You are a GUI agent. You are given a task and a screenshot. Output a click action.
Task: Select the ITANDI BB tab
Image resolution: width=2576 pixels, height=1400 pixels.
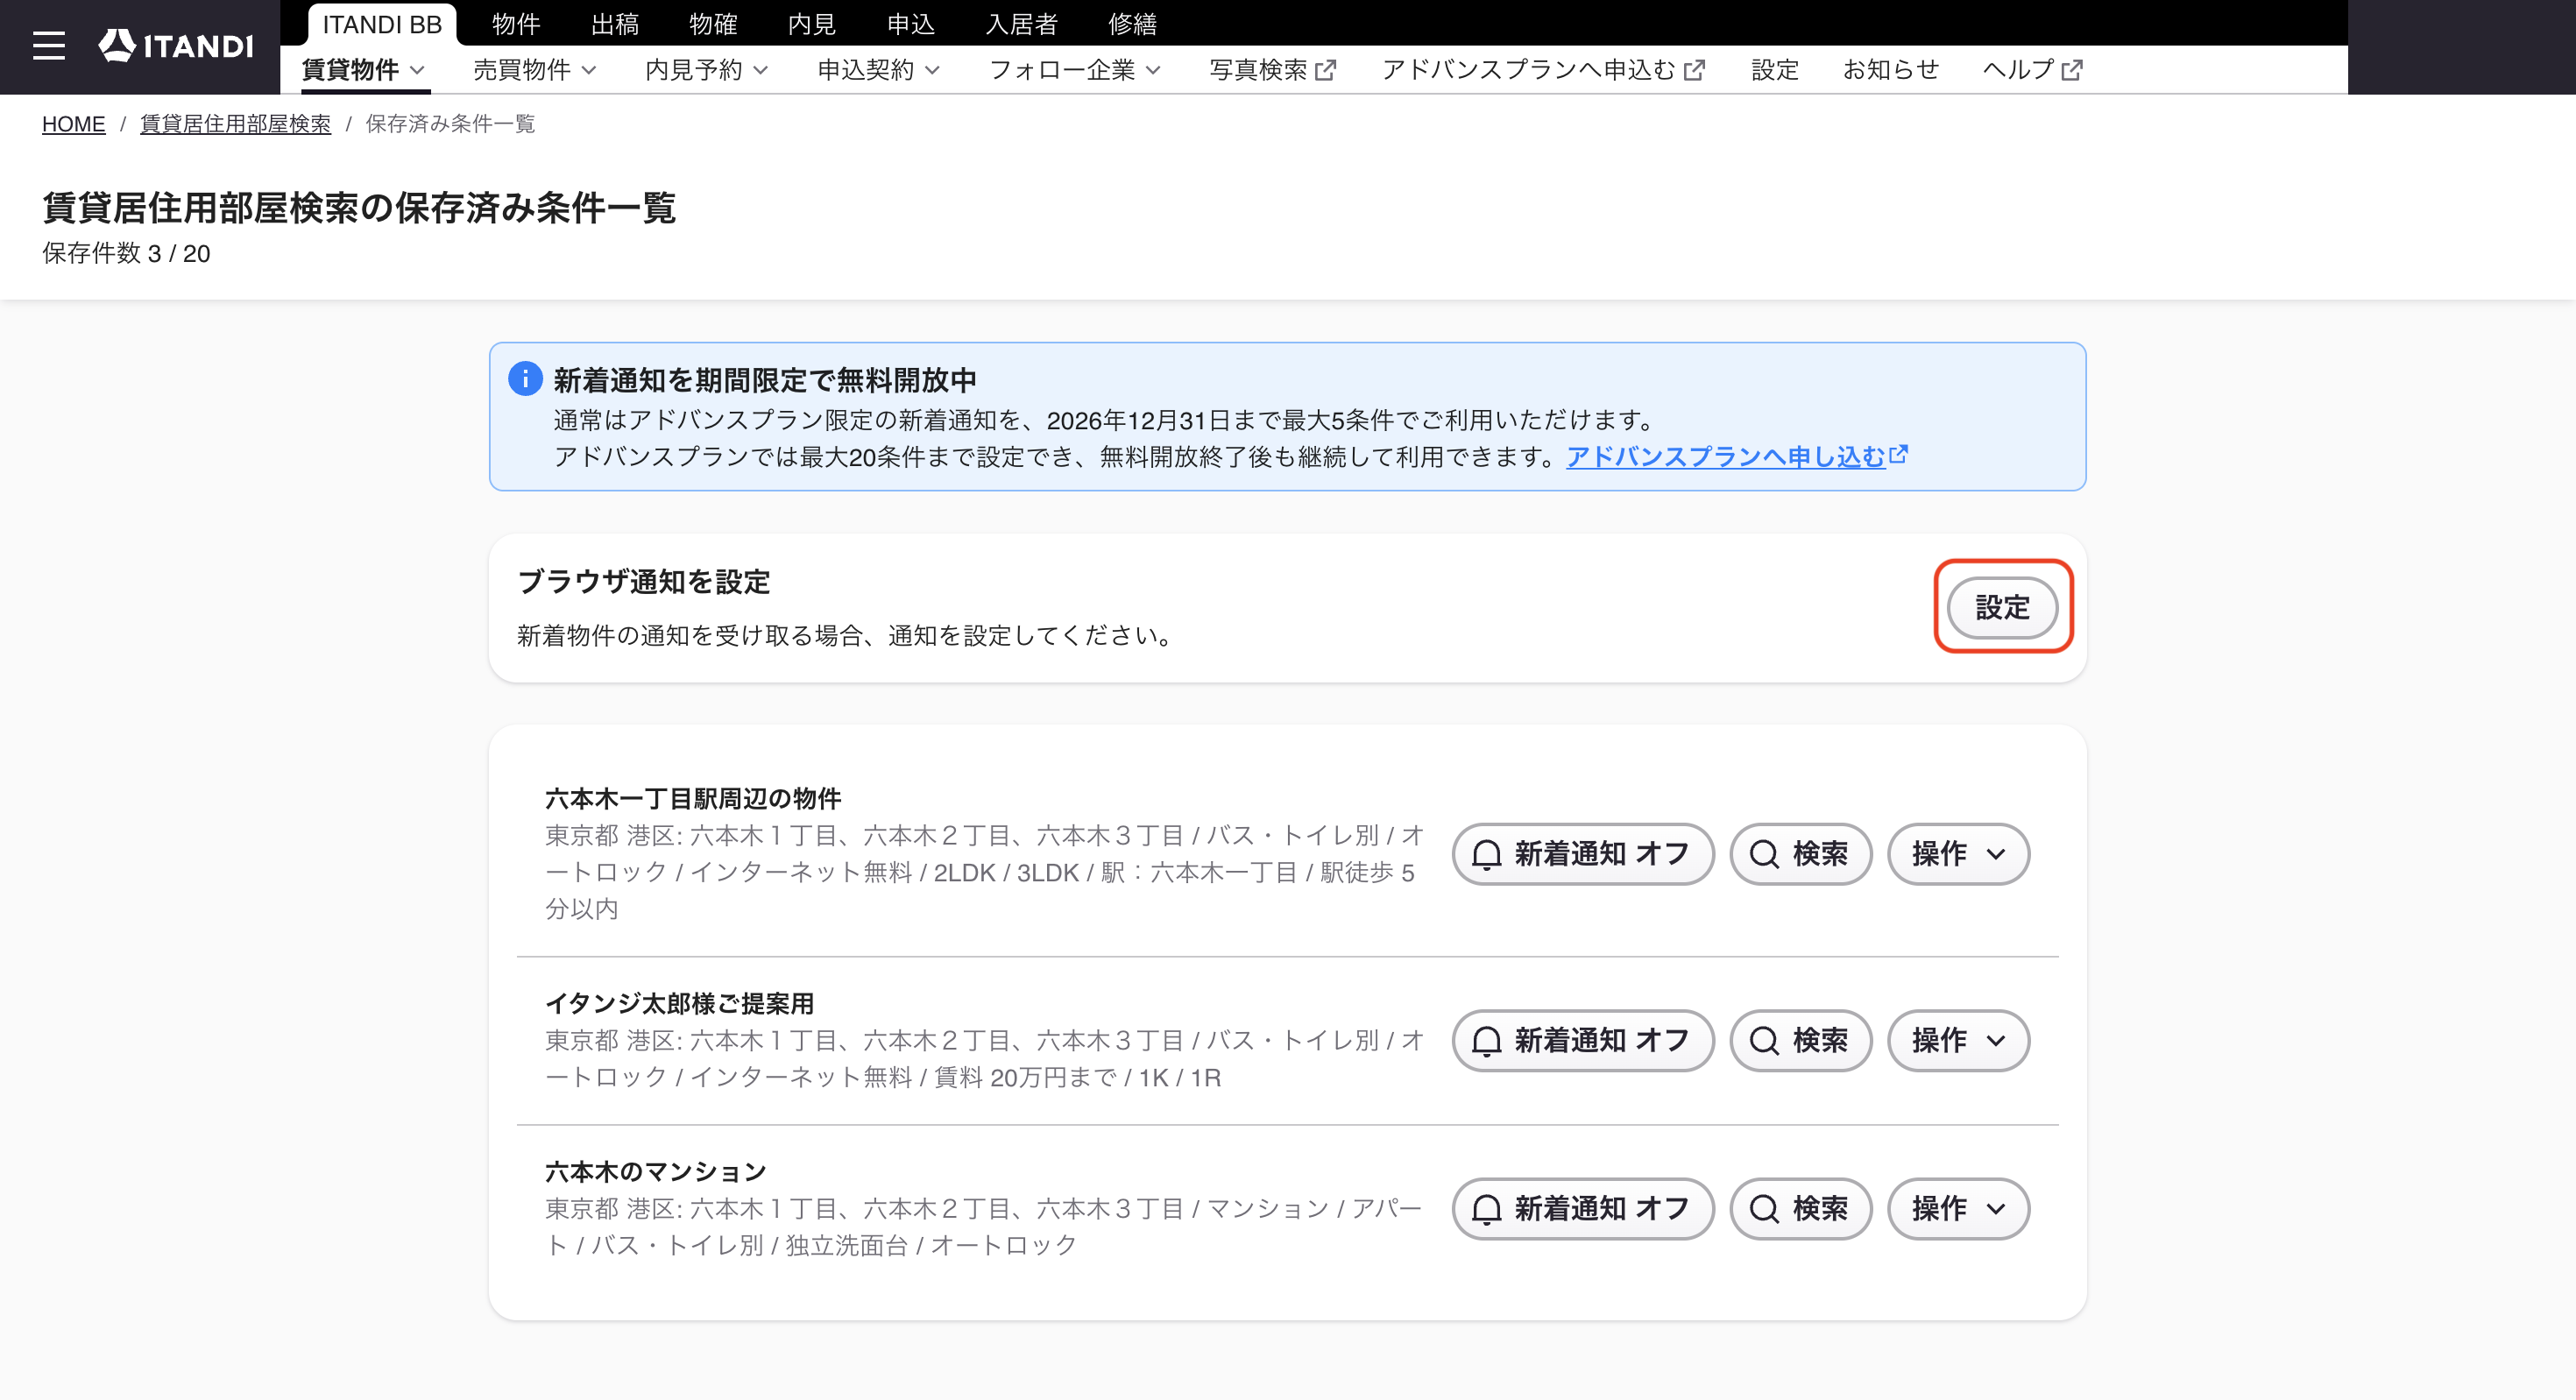pos(382,24)
